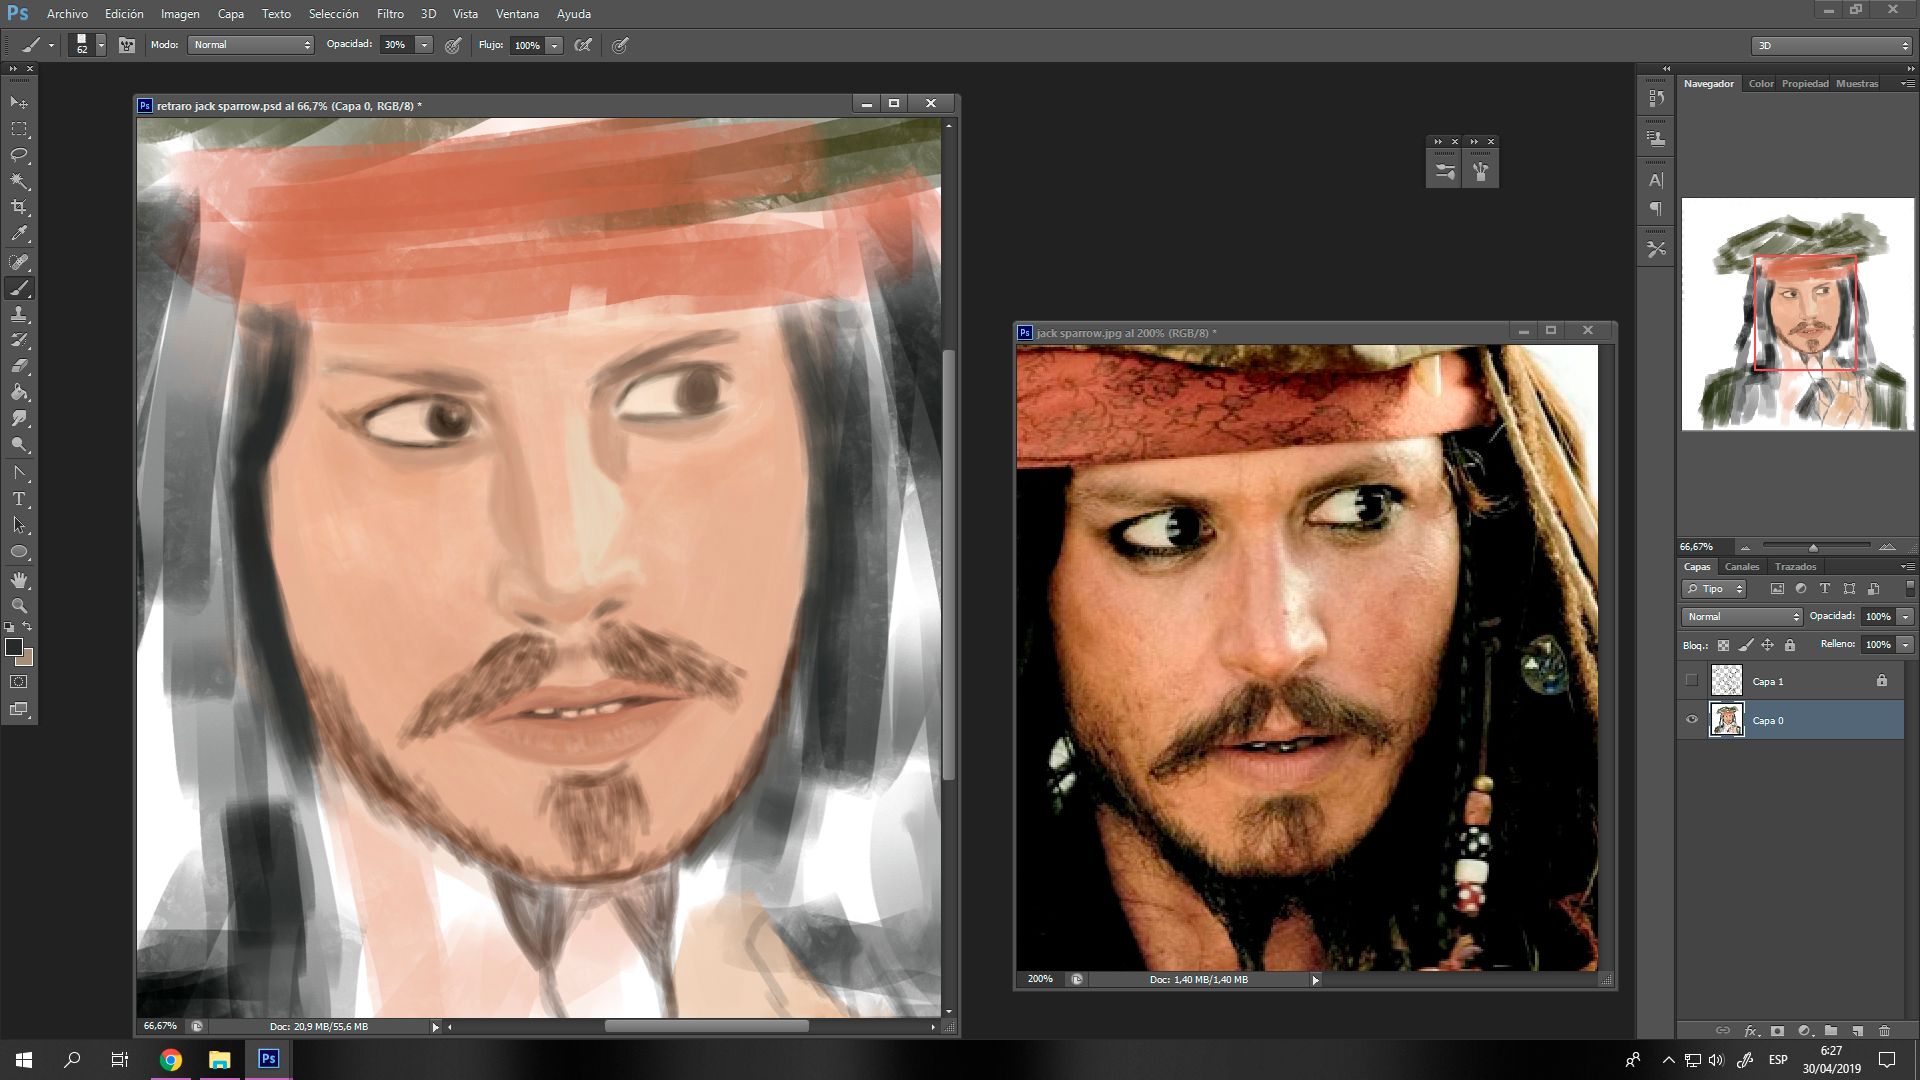Pick the Eyedropper tool
The height and width of the screenshot is (1080, 1920).
(x=19, y=234)
